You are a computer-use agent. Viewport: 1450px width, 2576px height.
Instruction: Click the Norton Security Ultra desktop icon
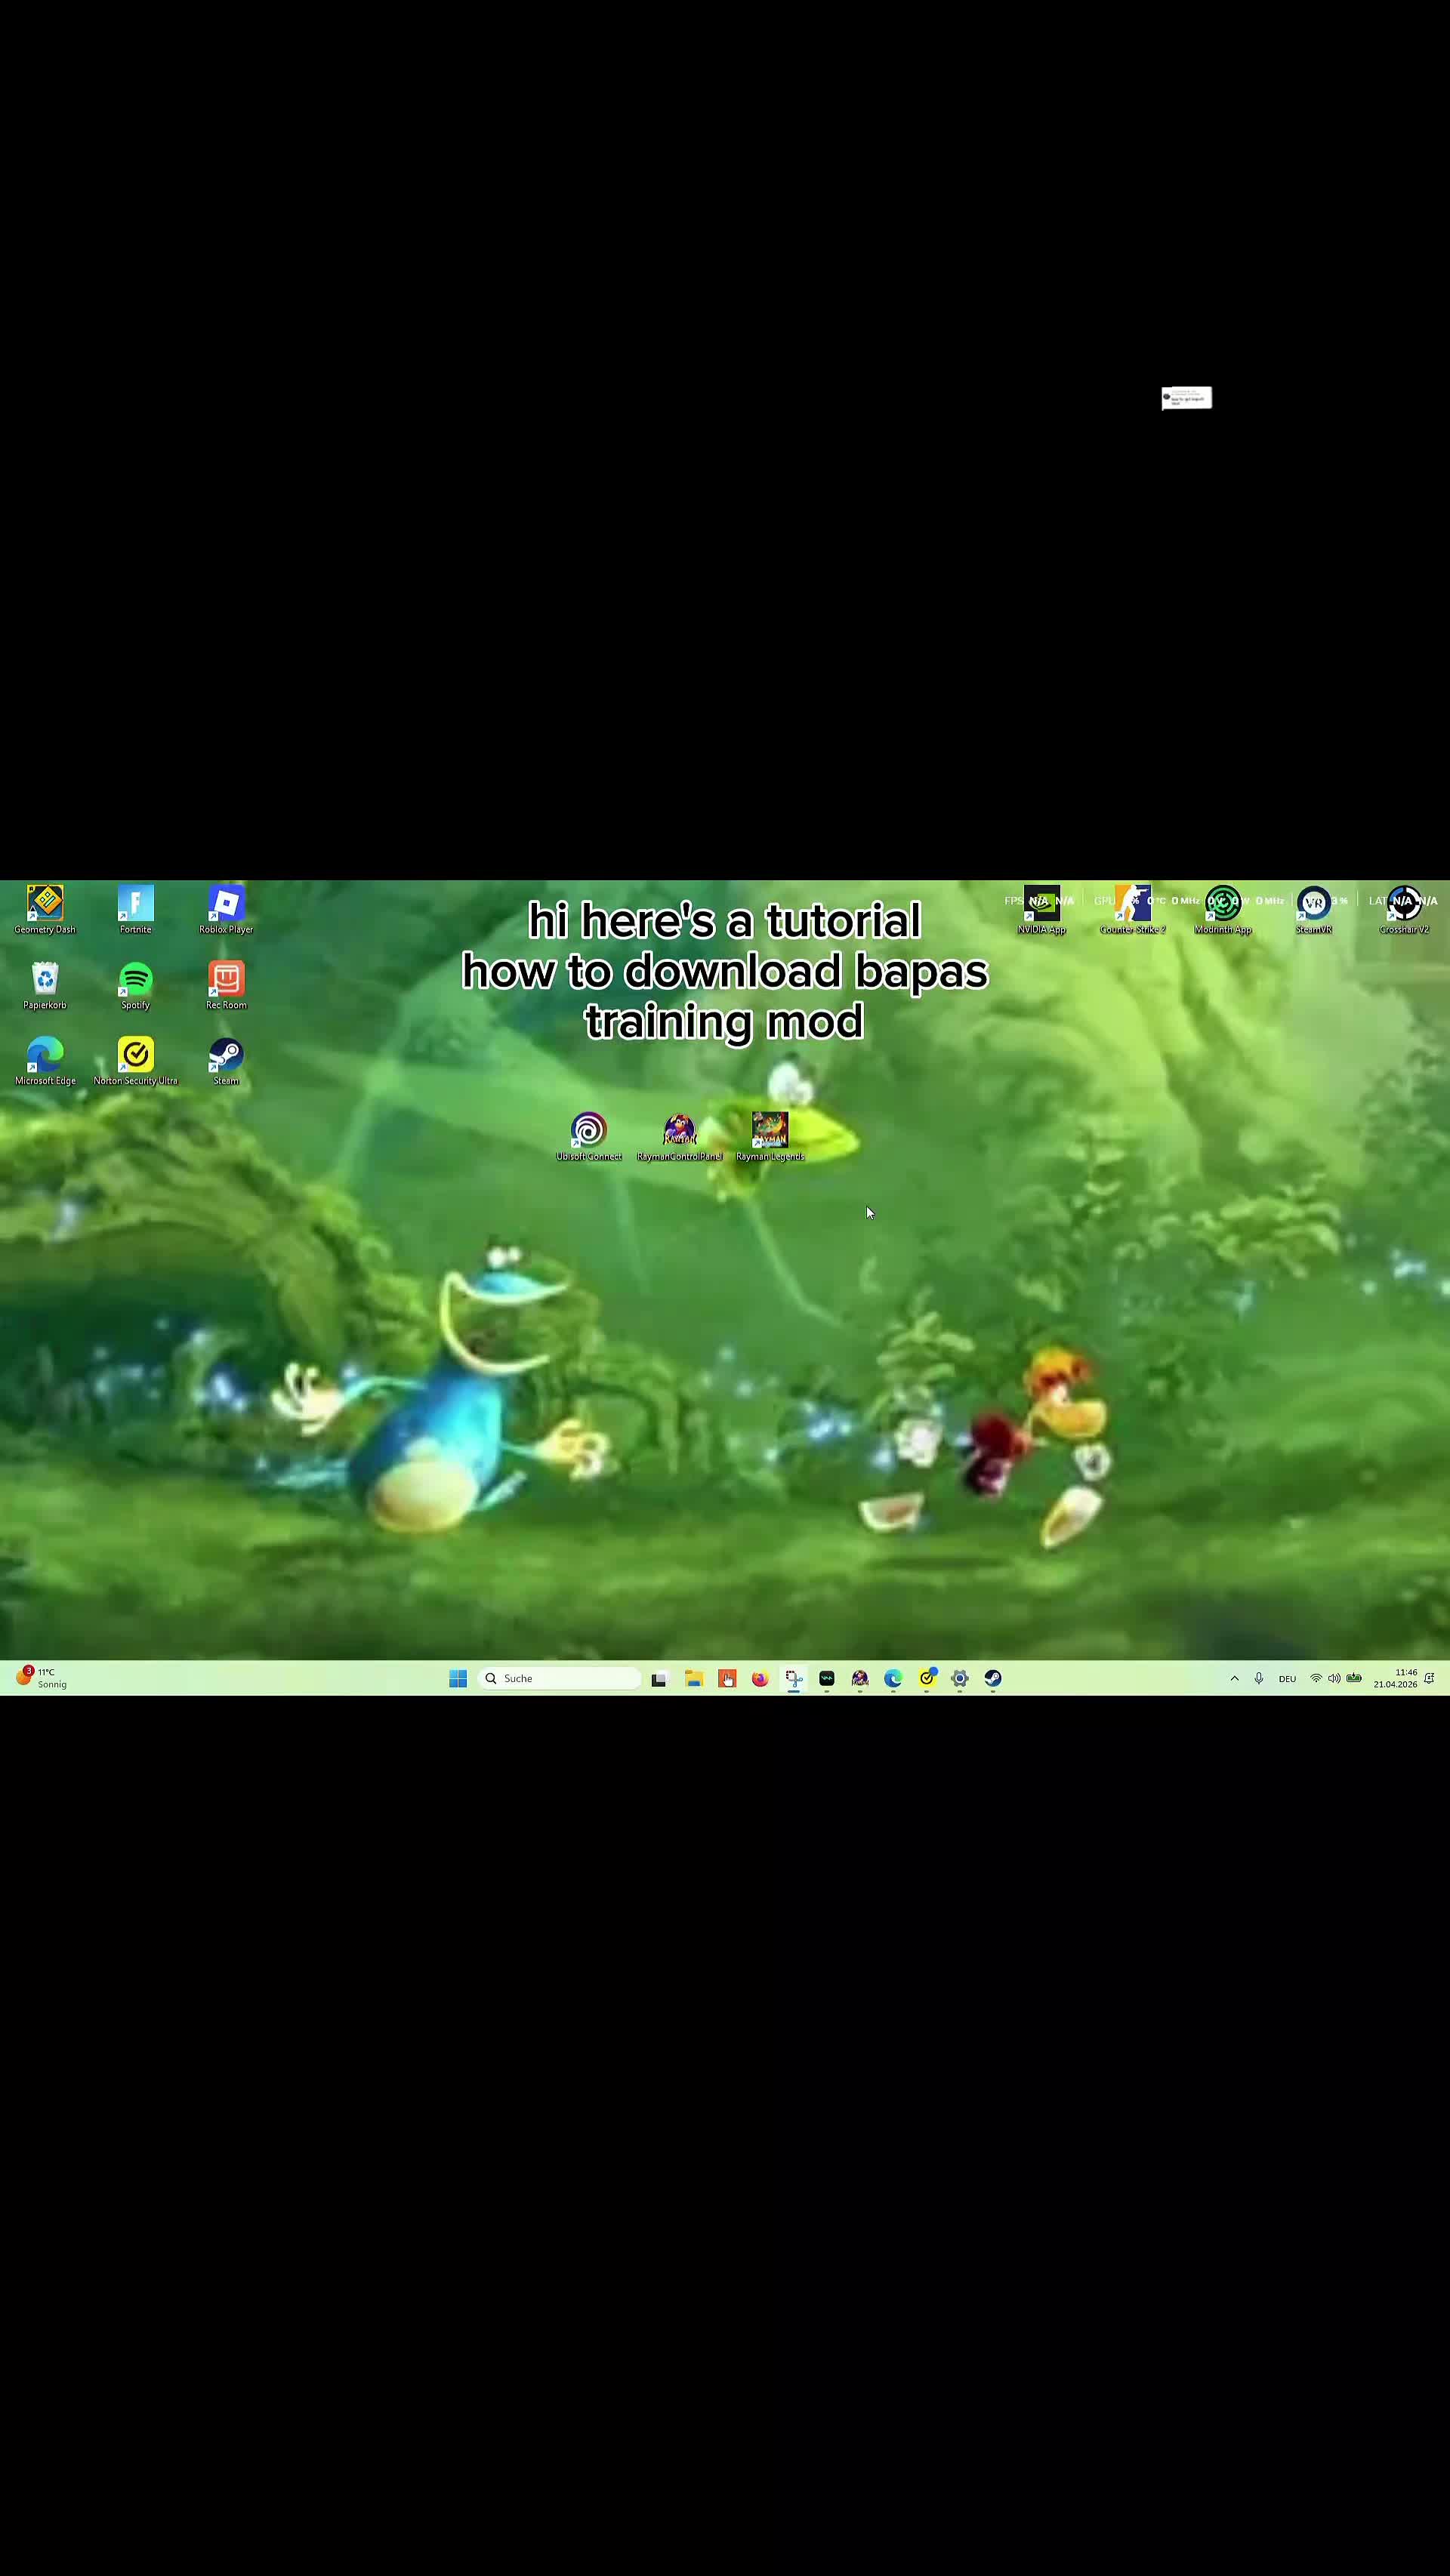(x=136, y=1061)
